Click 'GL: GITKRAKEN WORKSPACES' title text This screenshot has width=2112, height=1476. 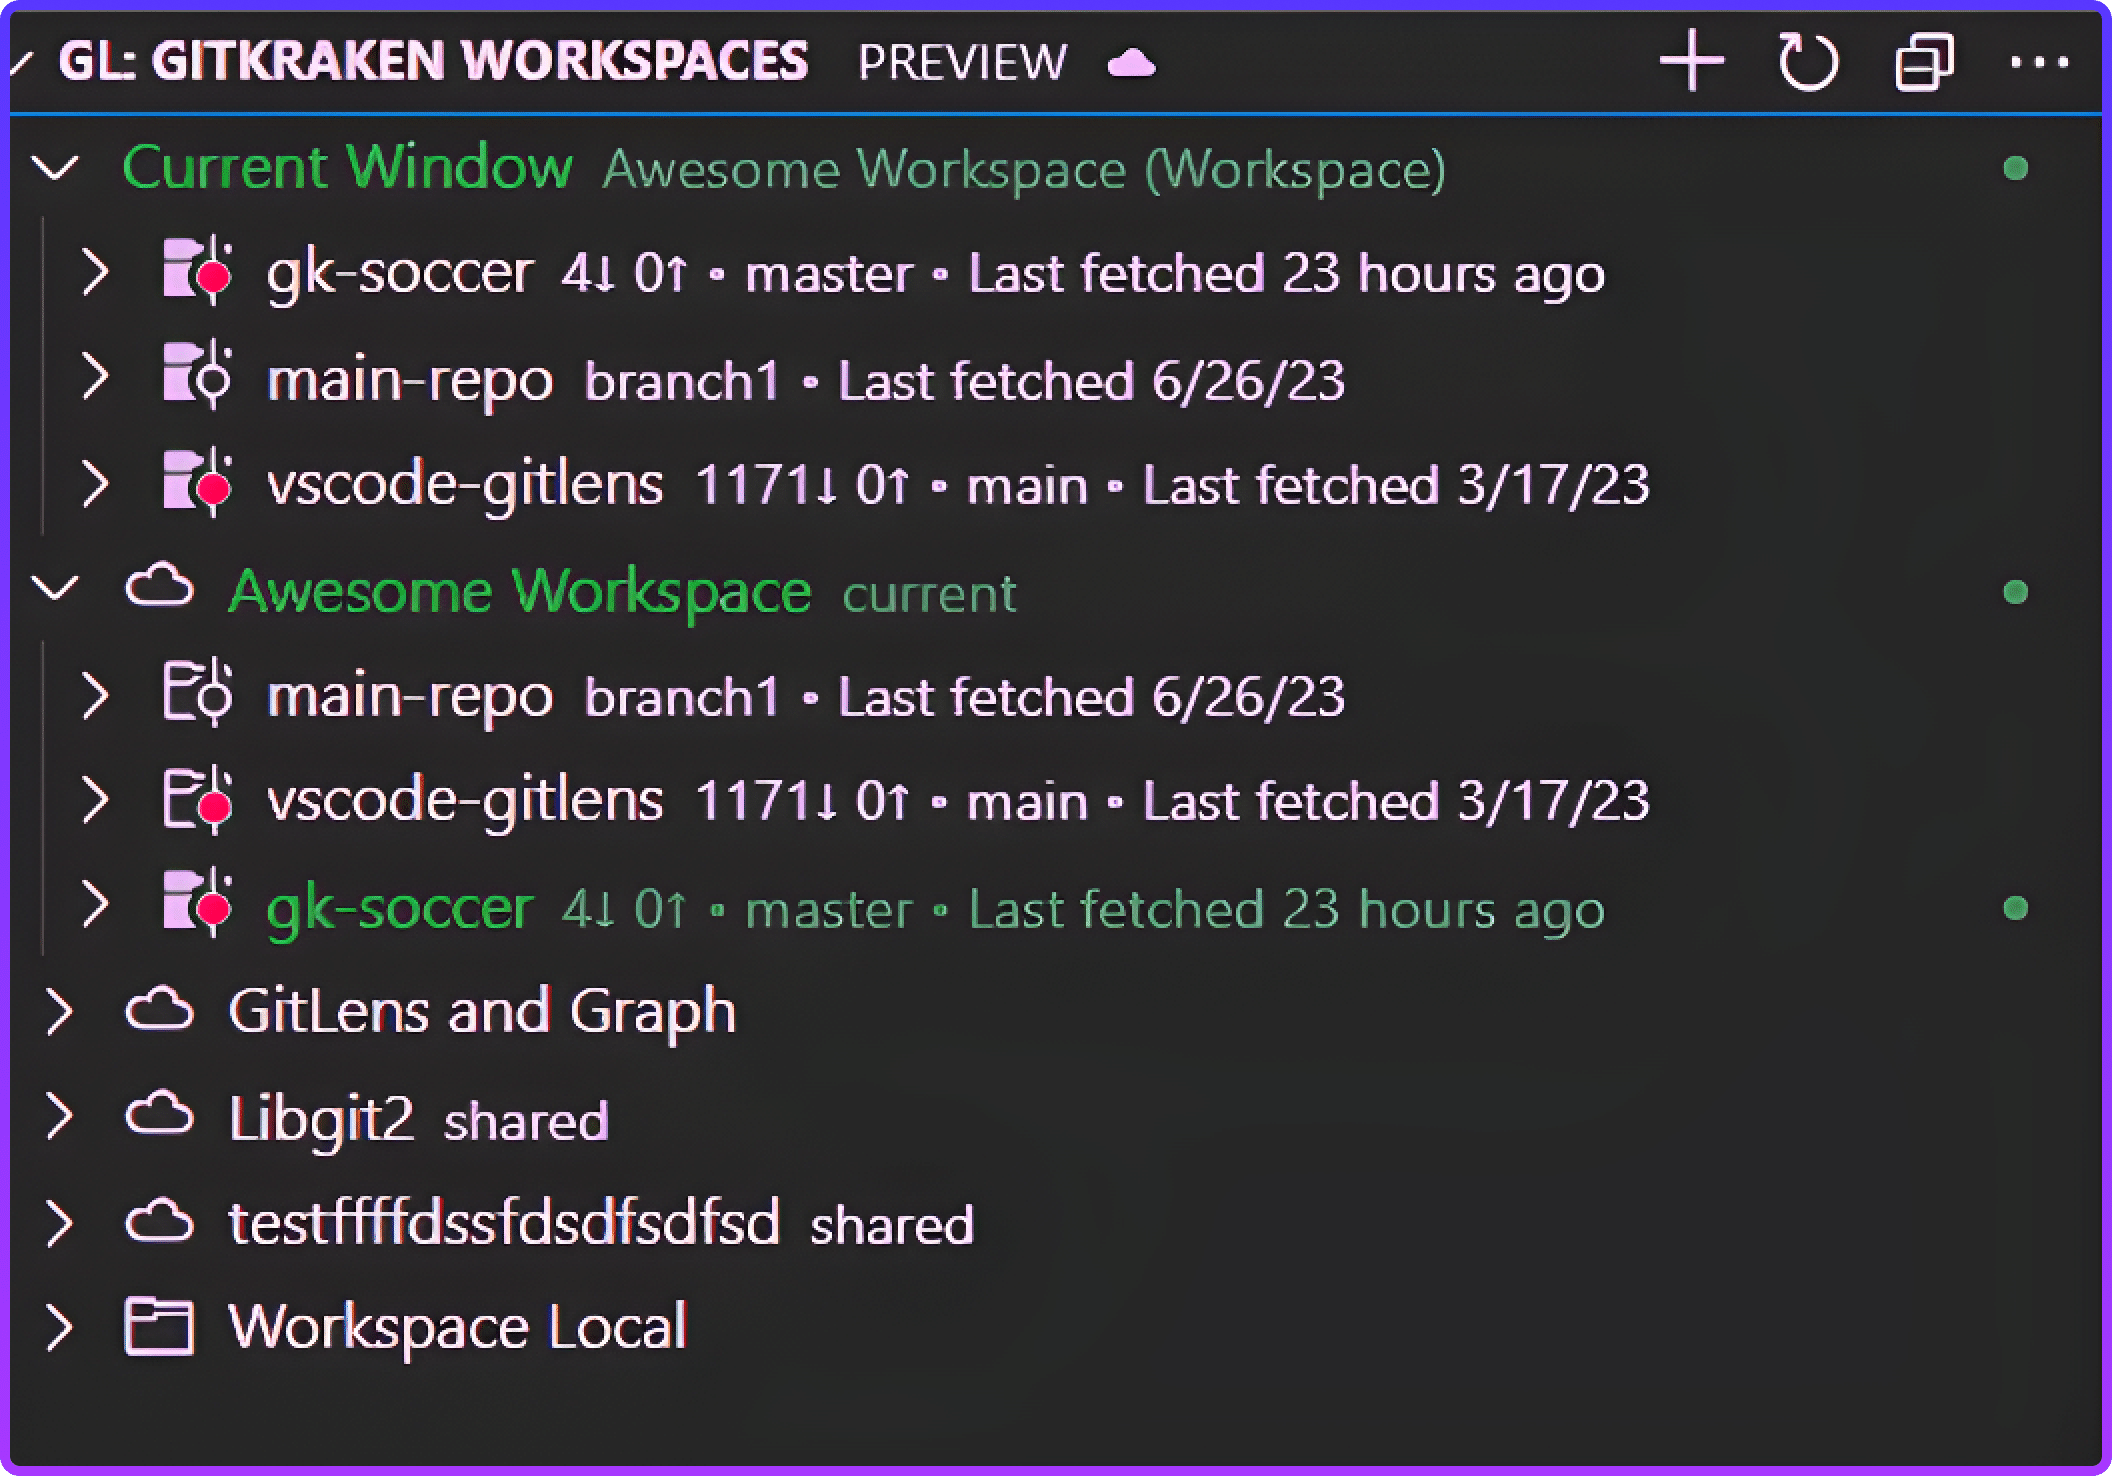pos(433,61)
